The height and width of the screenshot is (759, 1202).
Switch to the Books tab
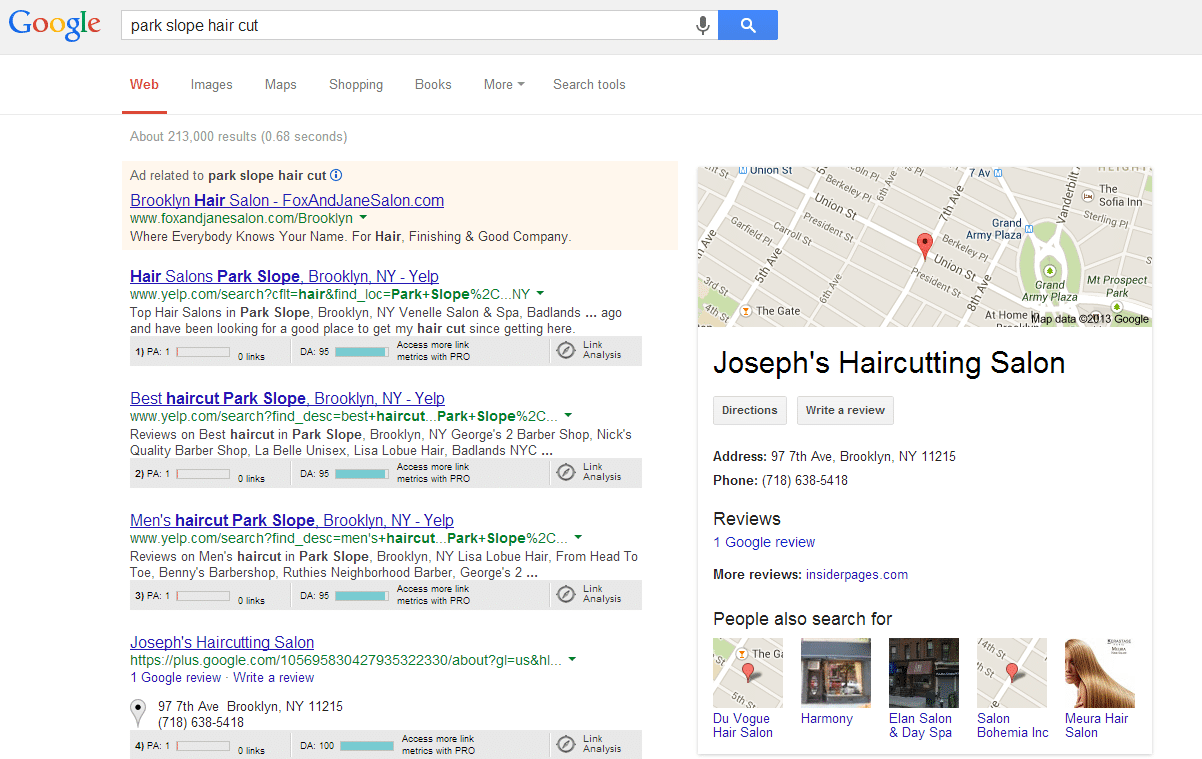[433, 85]
